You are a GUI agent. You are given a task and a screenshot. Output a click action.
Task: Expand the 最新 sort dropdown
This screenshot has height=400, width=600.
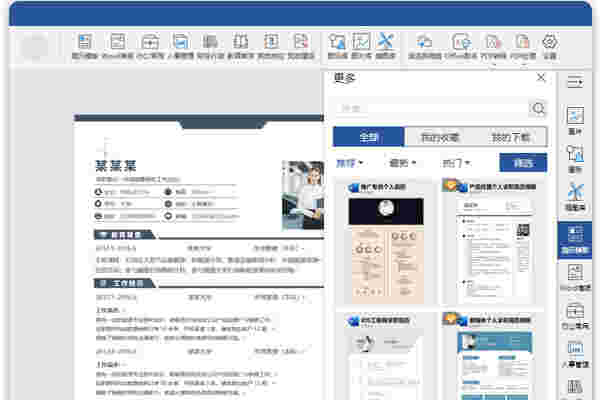coord(402,163)
